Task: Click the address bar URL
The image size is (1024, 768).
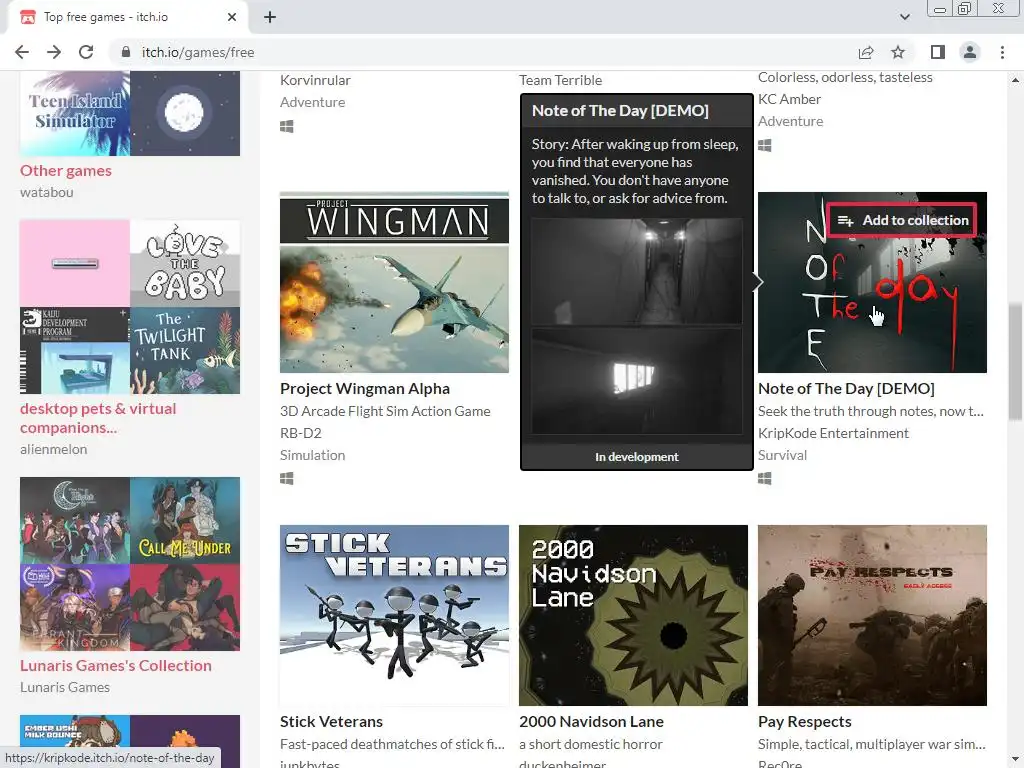Action: click(198, 52)
